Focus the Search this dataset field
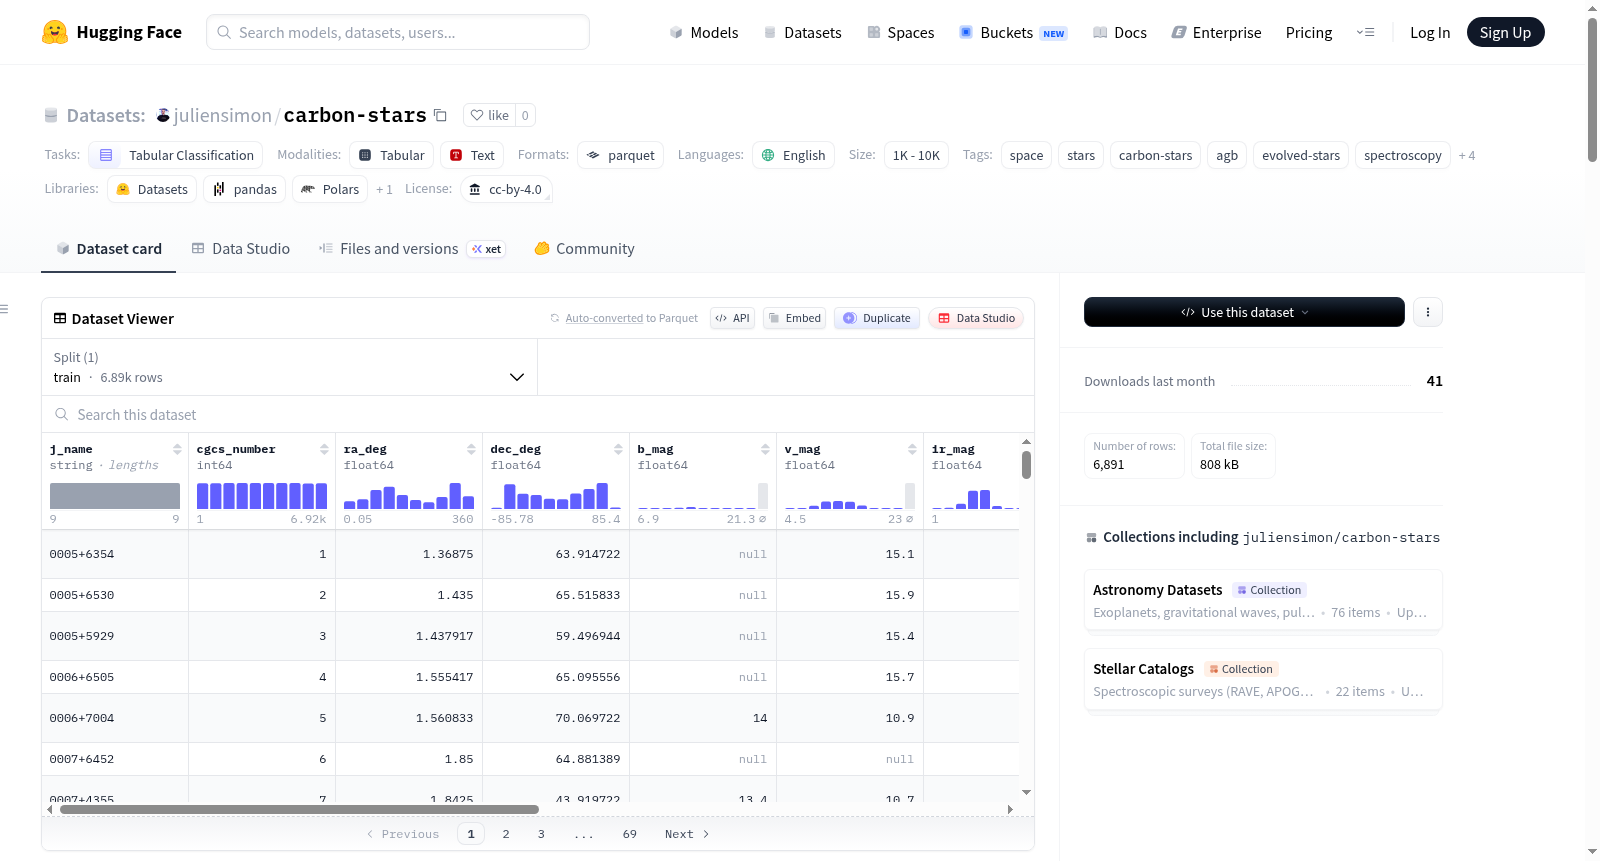This screenshot has height=861, width=1600. pyautogui.click(x=538, y=414)
